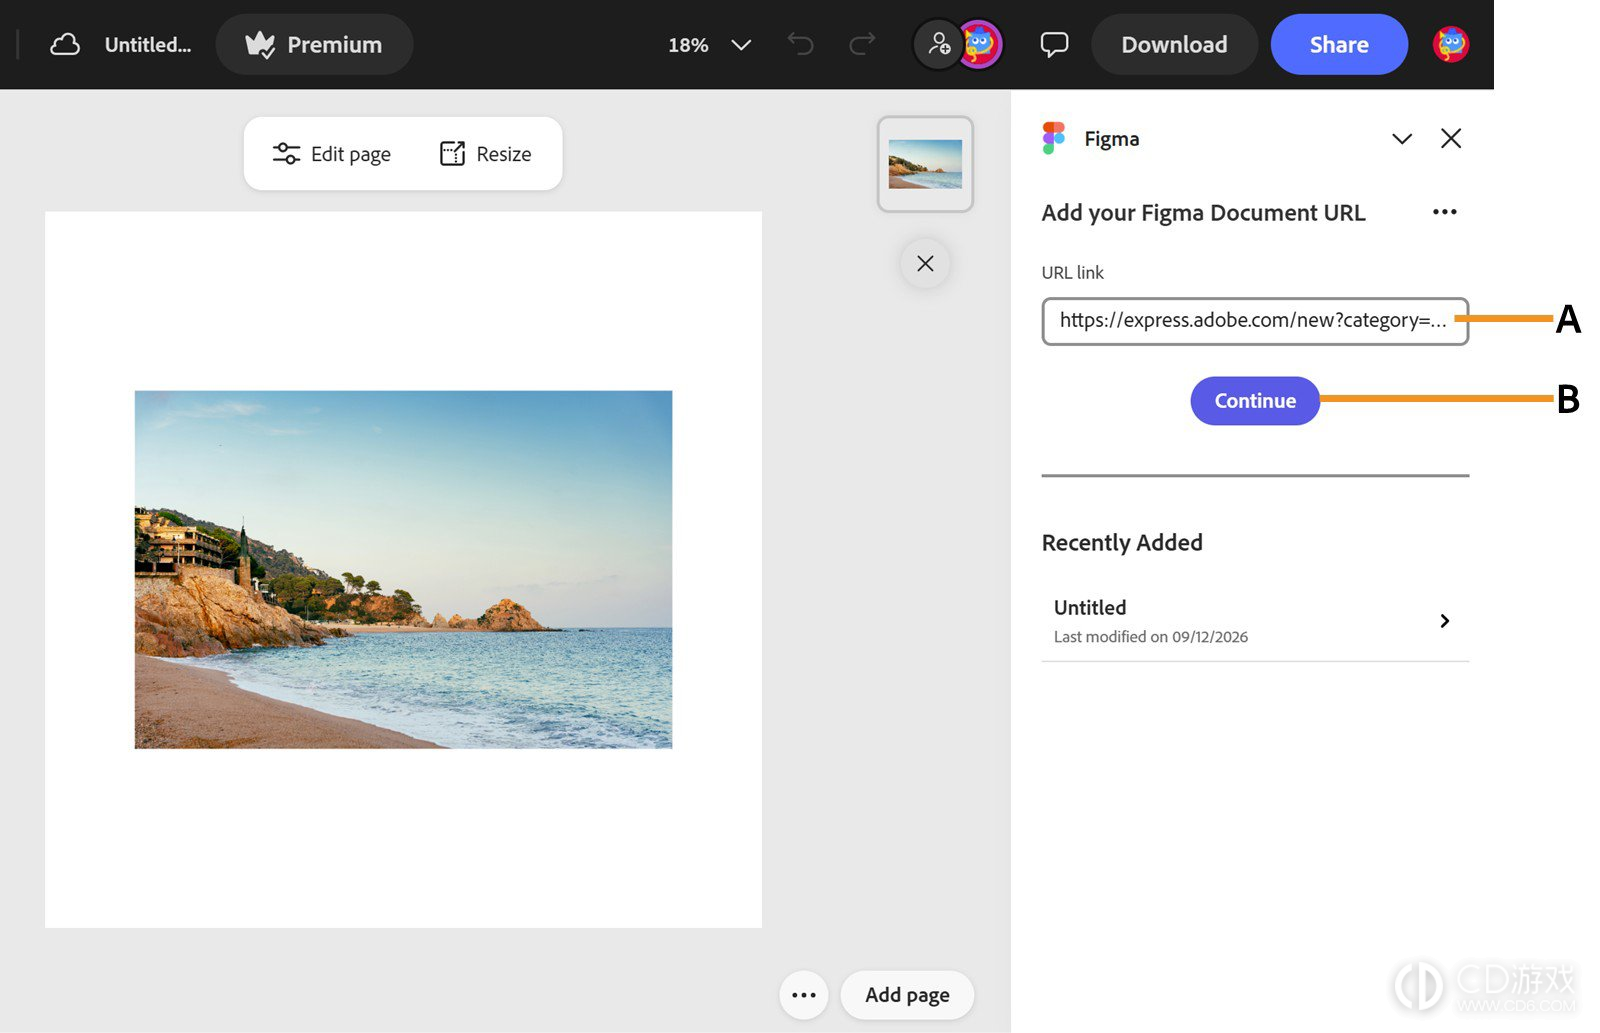1600x1033 pixels.
Task: Click the Add page button
Action: [907, 995]
